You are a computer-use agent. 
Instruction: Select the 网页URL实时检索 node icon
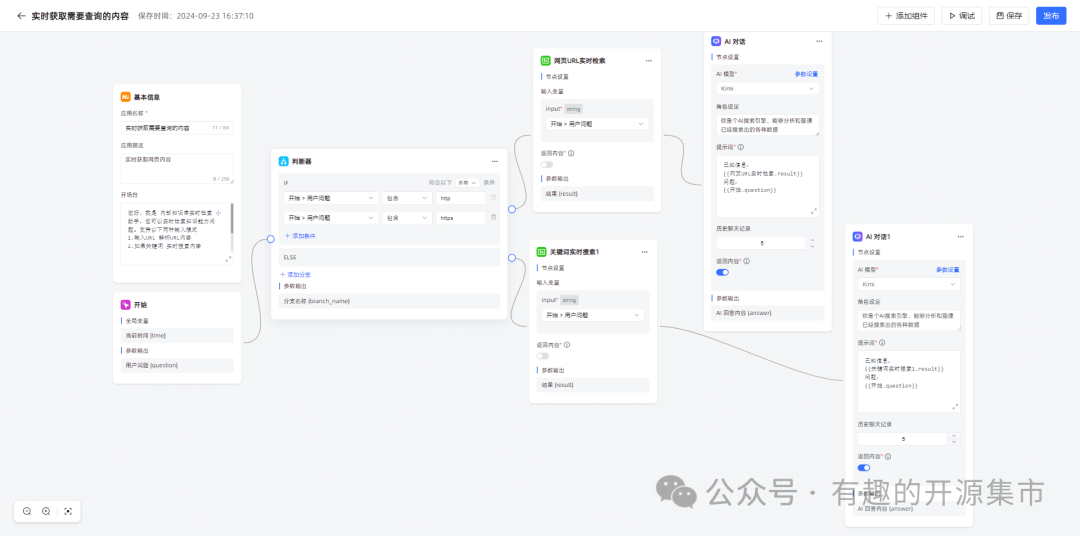pos(546,61)
